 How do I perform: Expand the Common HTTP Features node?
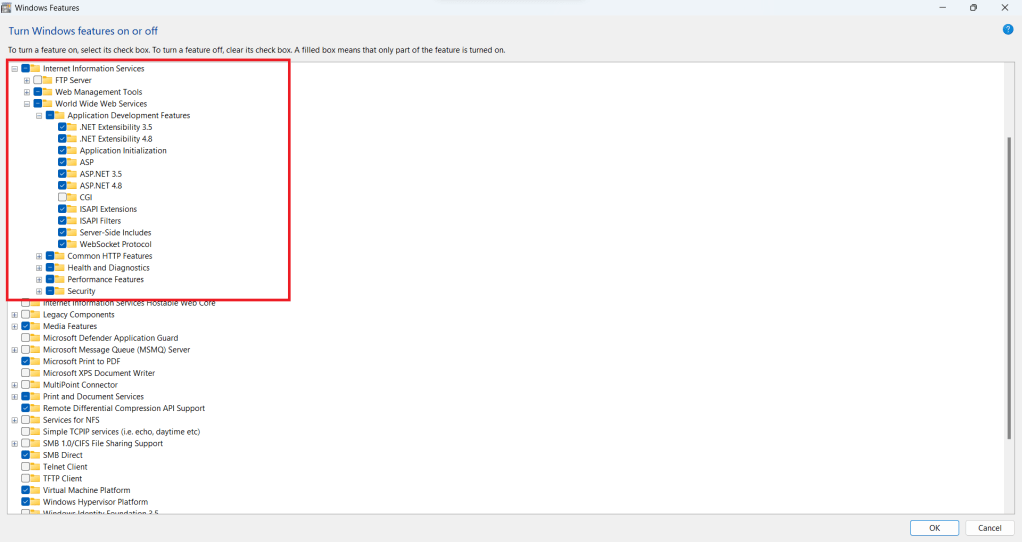point(39,256)
